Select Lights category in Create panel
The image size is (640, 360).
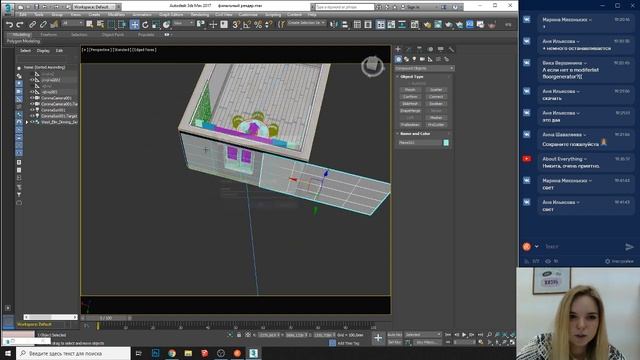pos(414,59)
